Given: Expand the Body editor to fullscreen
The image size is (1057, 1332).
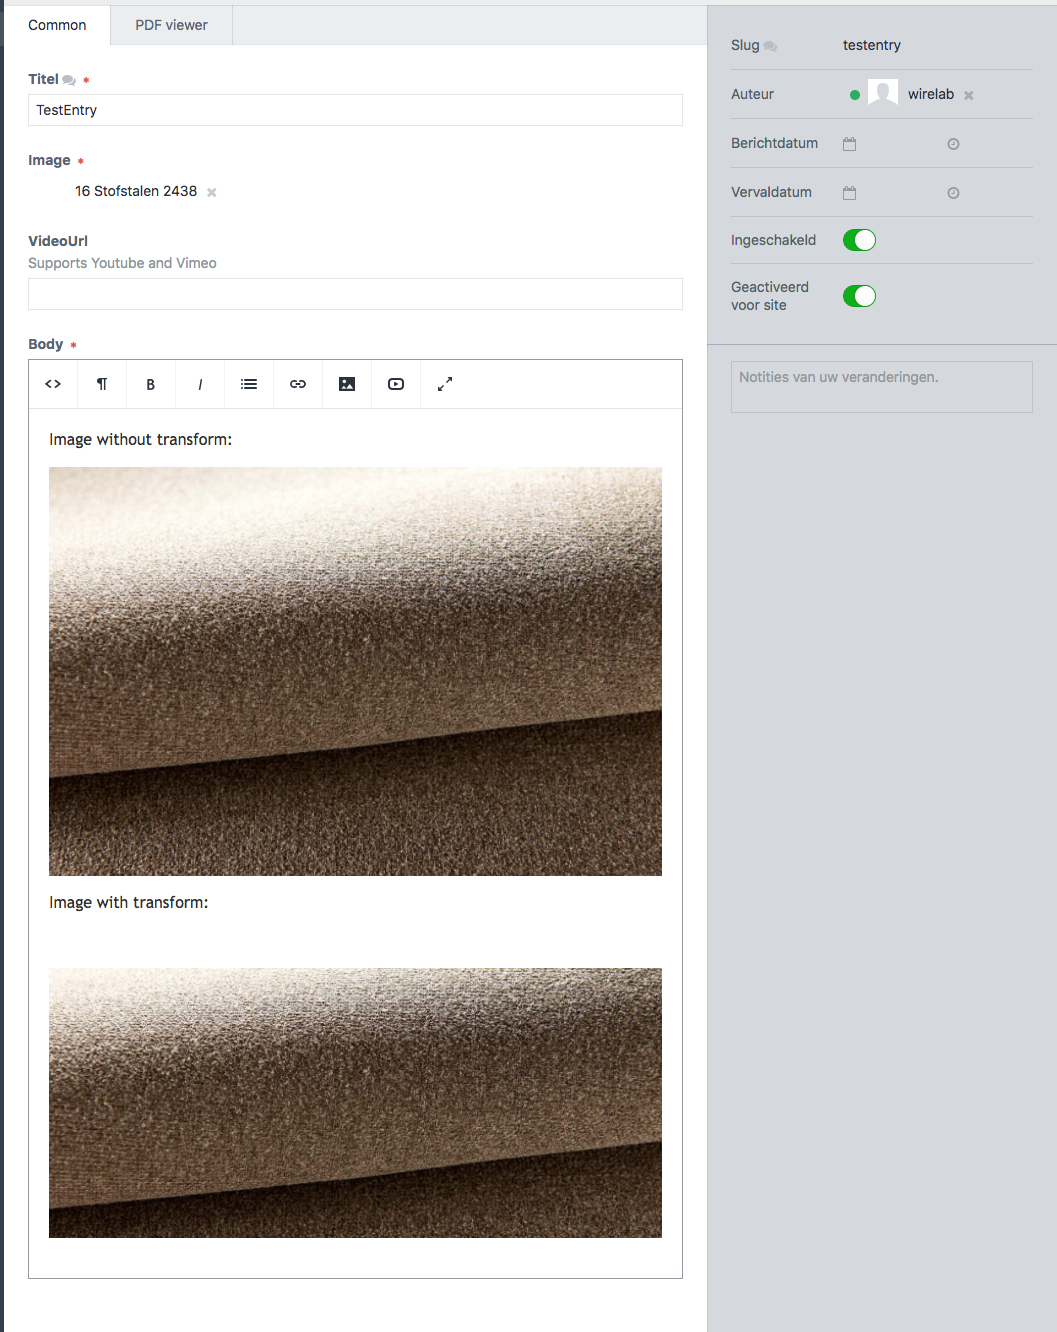Looking at the screenshot, I should point(444,384).
